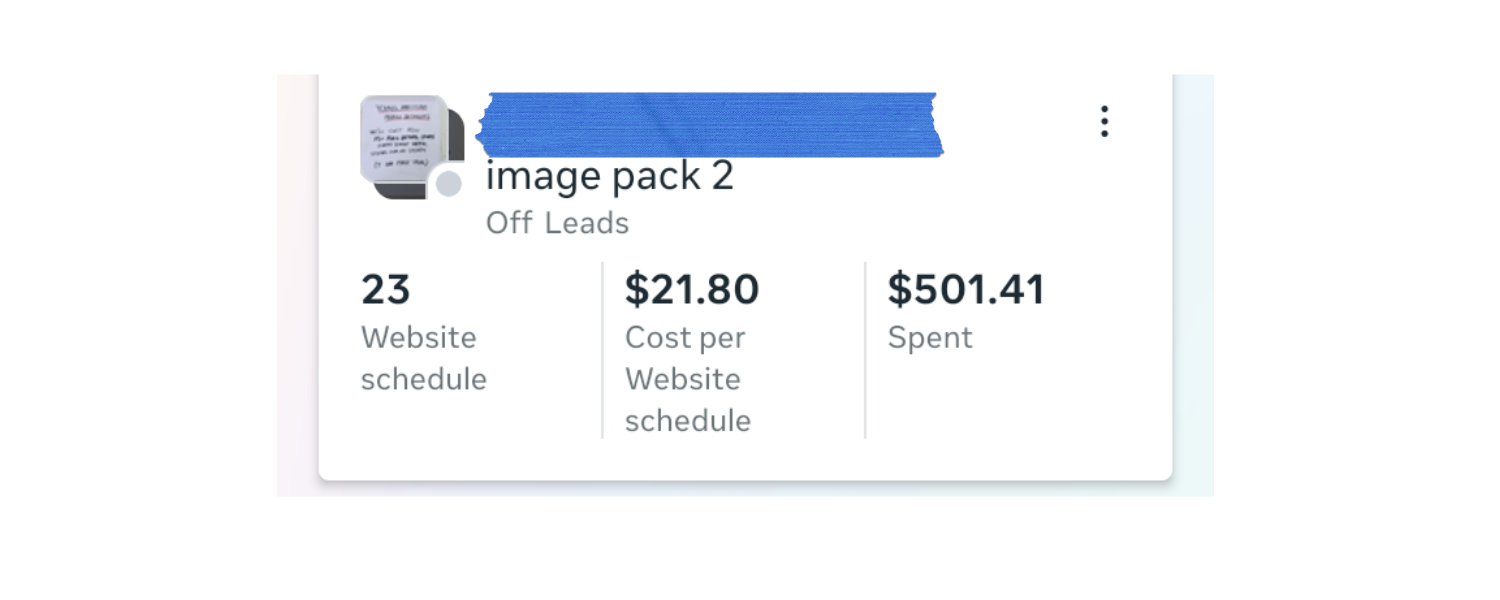This screenshot has height=600, width=1500.
Task: Click the divider between first two metrics
Action: tap(602, 350)
